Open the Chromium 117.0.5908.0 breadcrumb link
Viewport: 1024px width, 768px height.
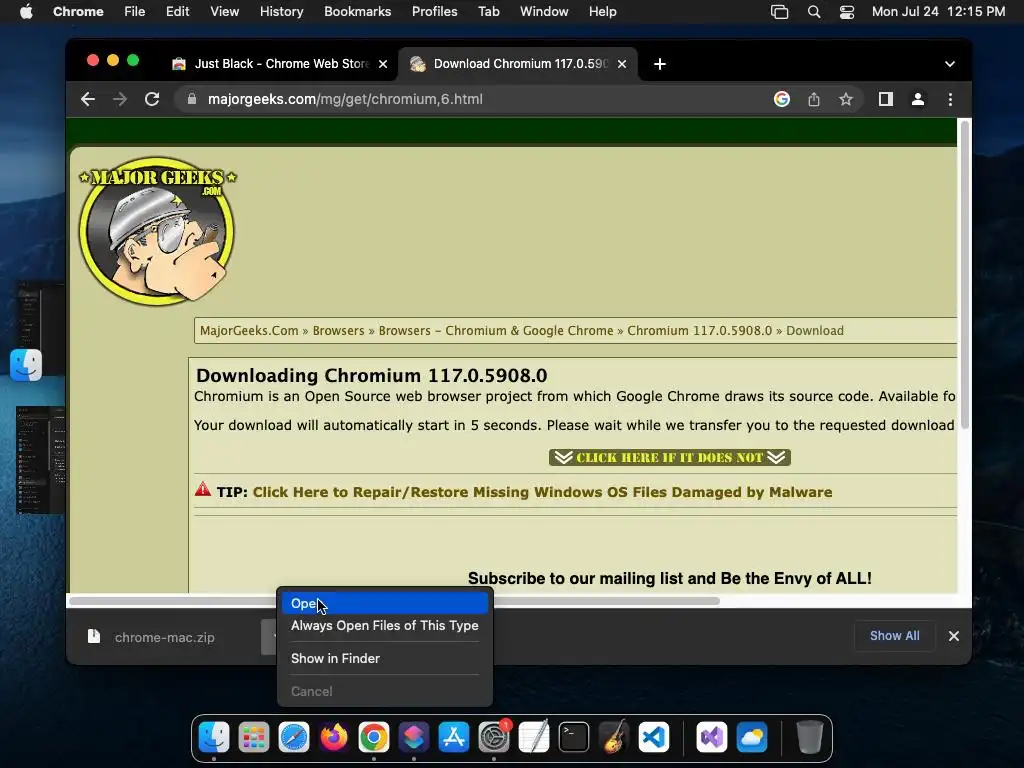[x=699, y=330]
